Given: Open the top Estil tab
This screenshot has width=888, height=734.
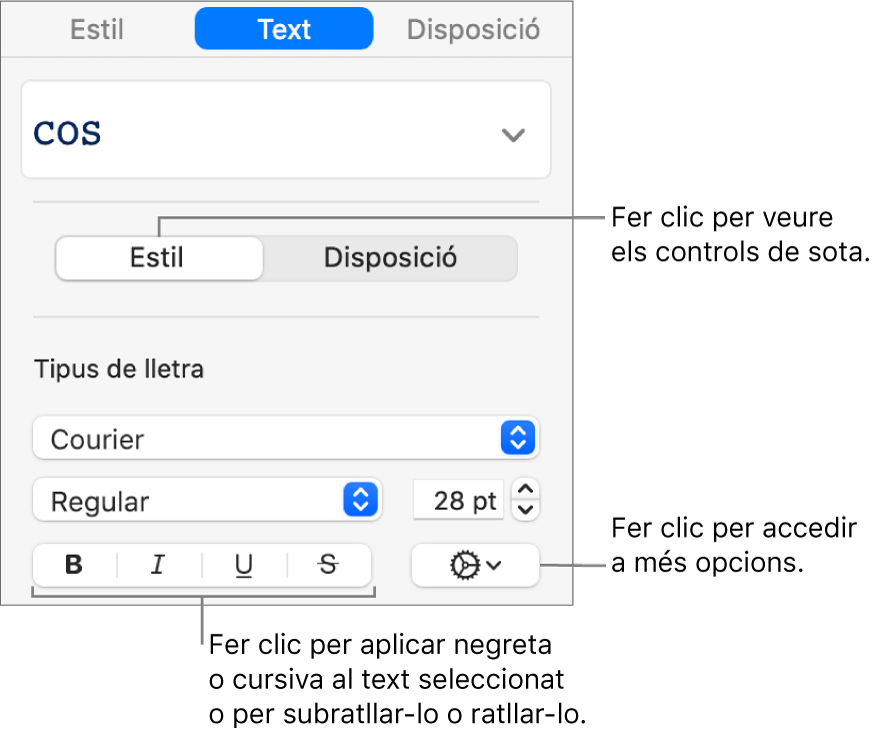Looking at the screenshot, I should pyautogui.click(x=97, y=29).
